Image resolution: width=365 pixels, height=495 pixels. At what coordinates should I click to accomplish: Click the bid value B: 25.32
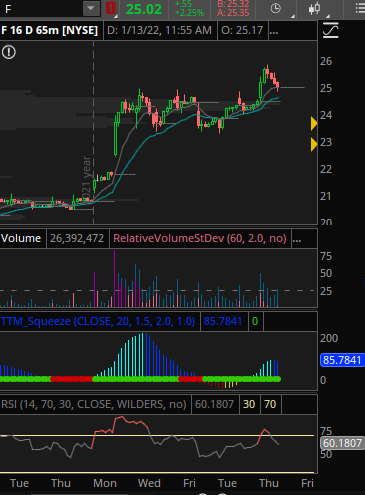(x=233, y=4)
